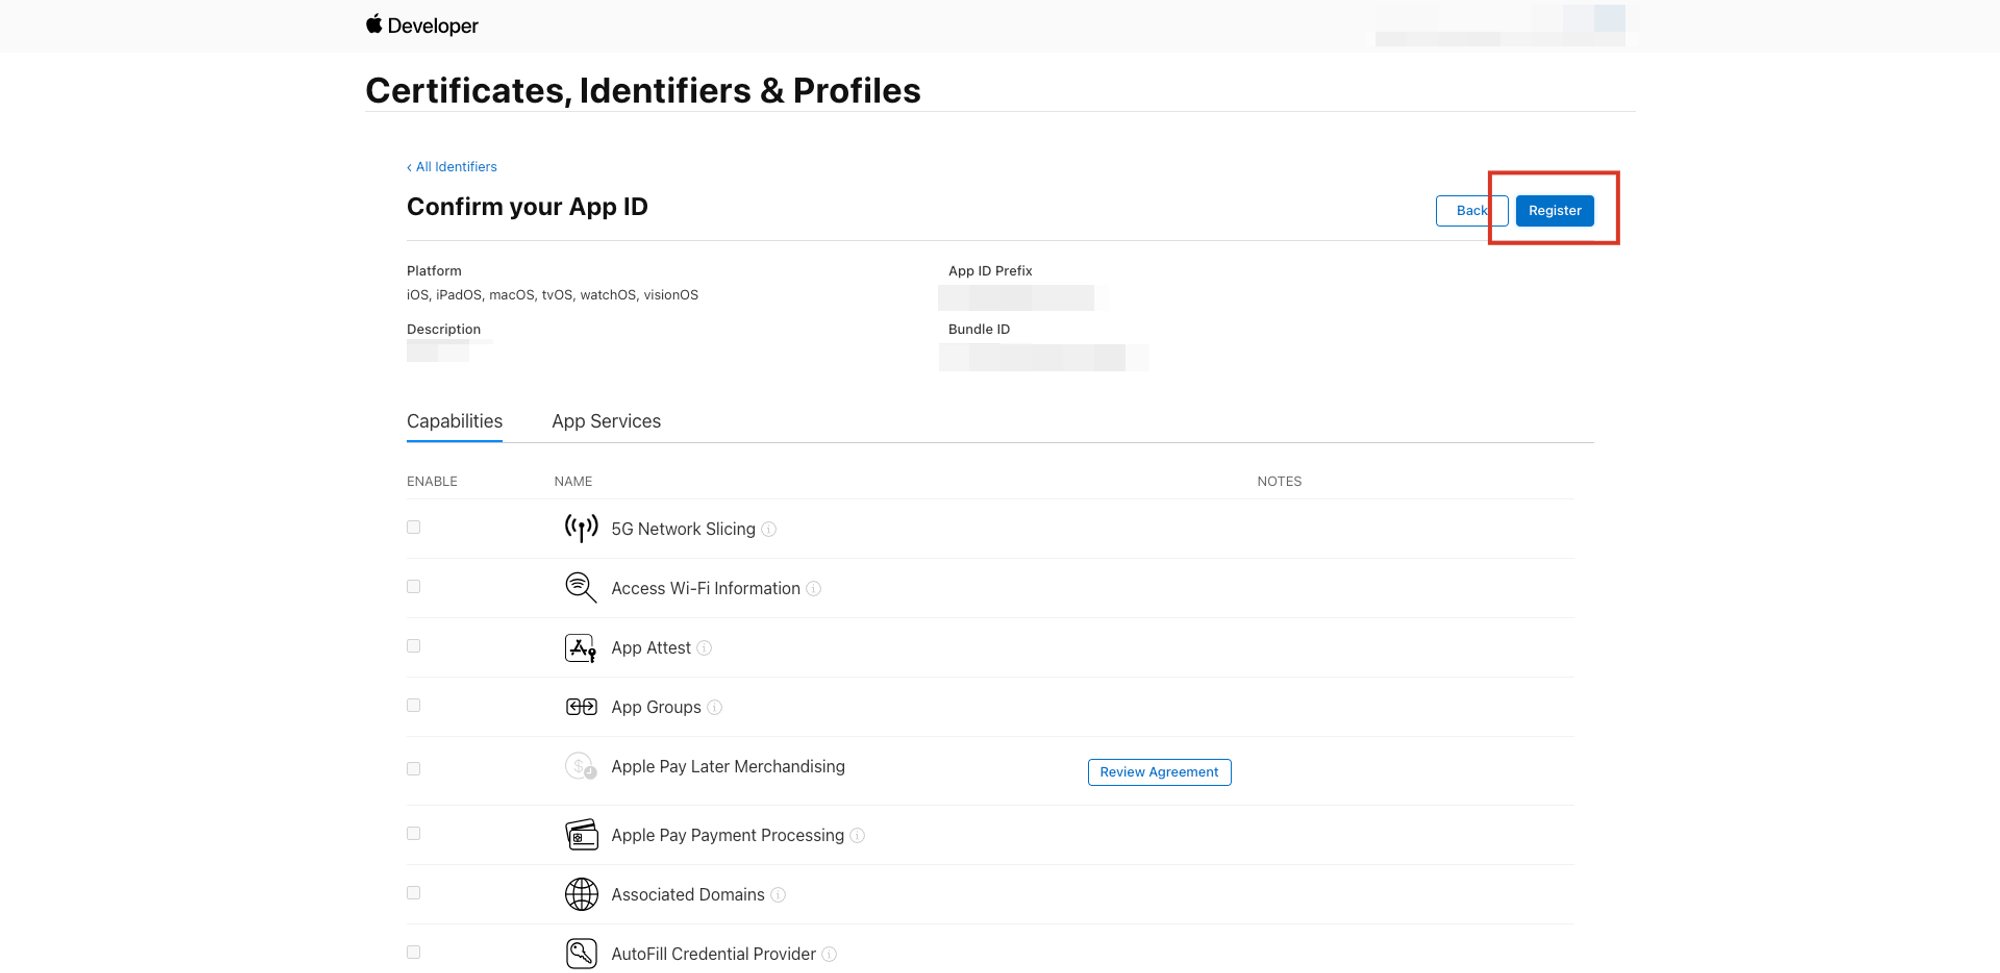The width and height of the screenshot is (2000, 973).
Task: Click the Back button
Action: coord(1470,210)
